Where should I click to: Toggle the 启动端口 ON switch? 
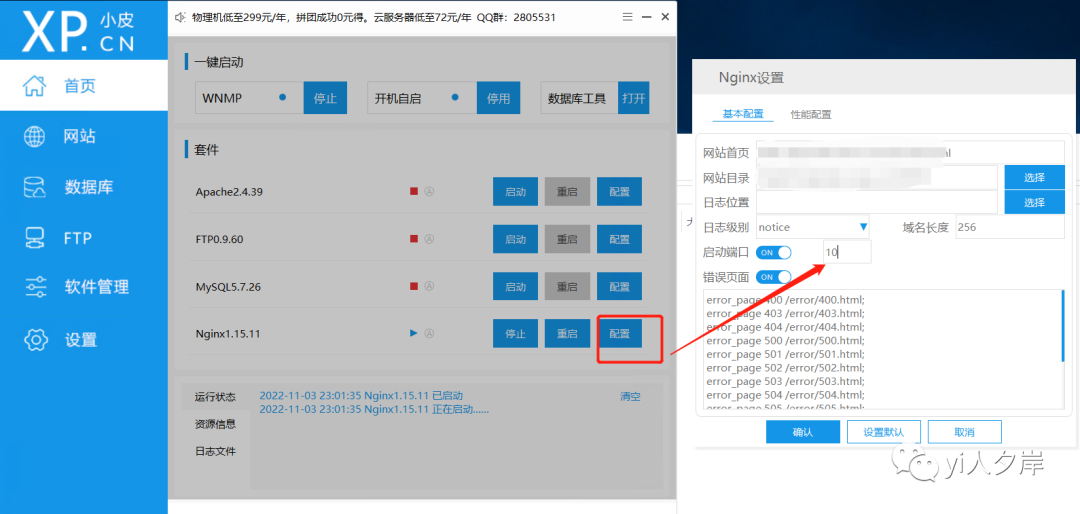(x=773, y=252)
